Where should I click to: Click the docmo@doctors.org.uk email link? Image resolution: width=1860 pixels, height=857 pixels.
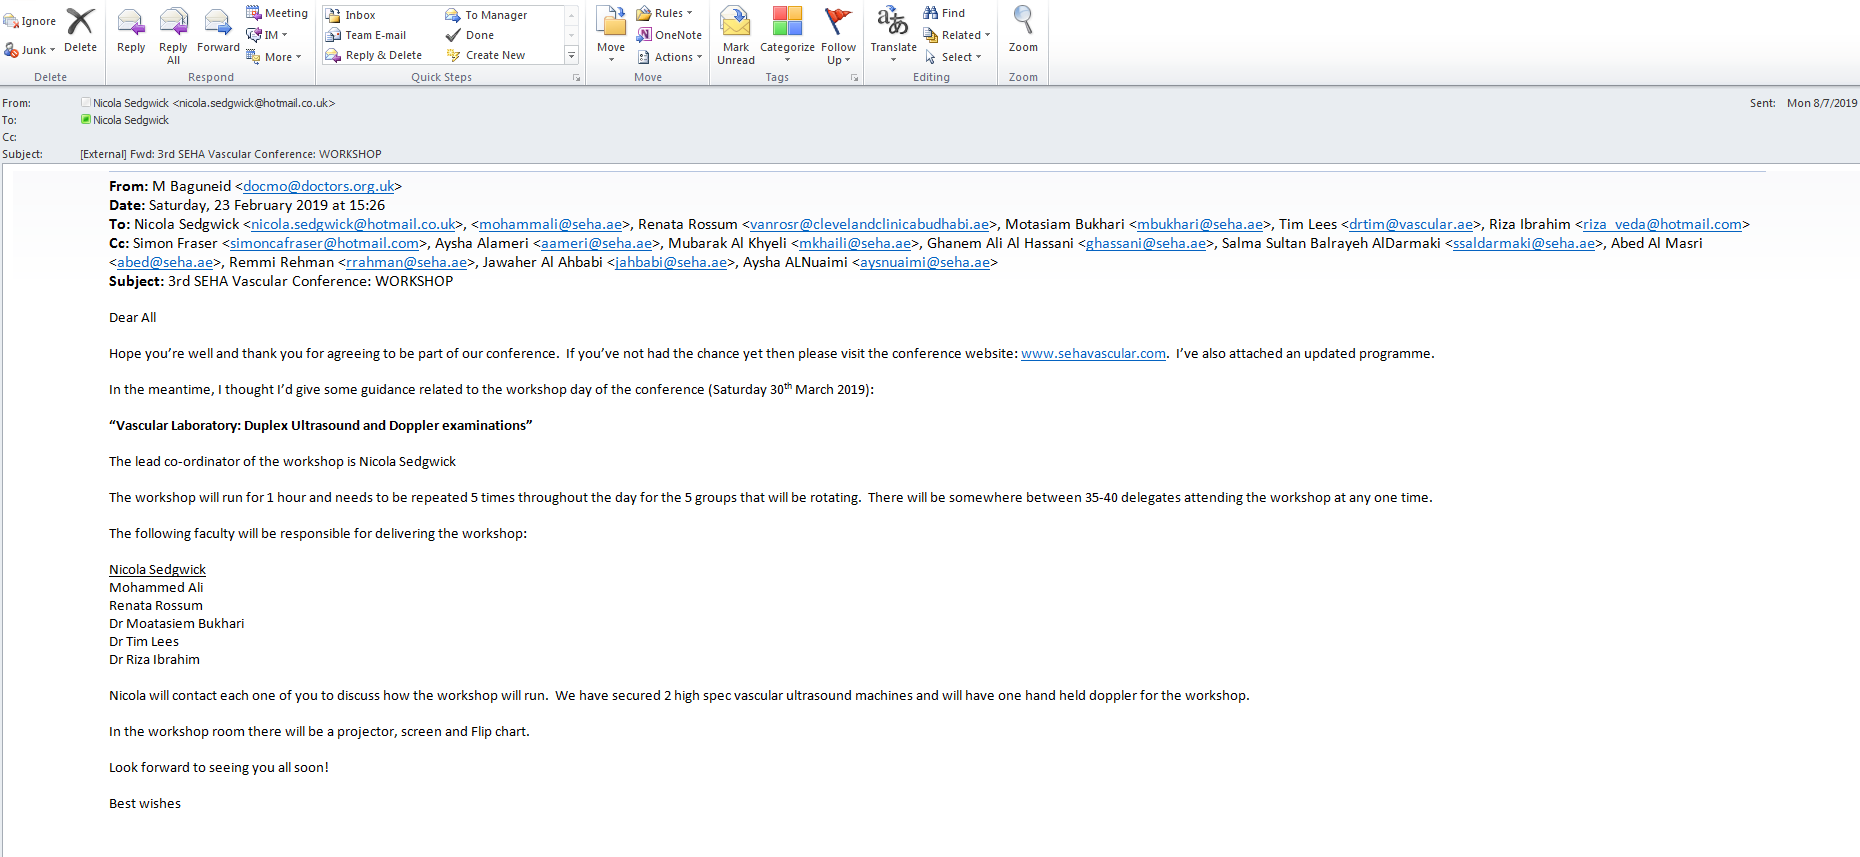pos(318,186)
